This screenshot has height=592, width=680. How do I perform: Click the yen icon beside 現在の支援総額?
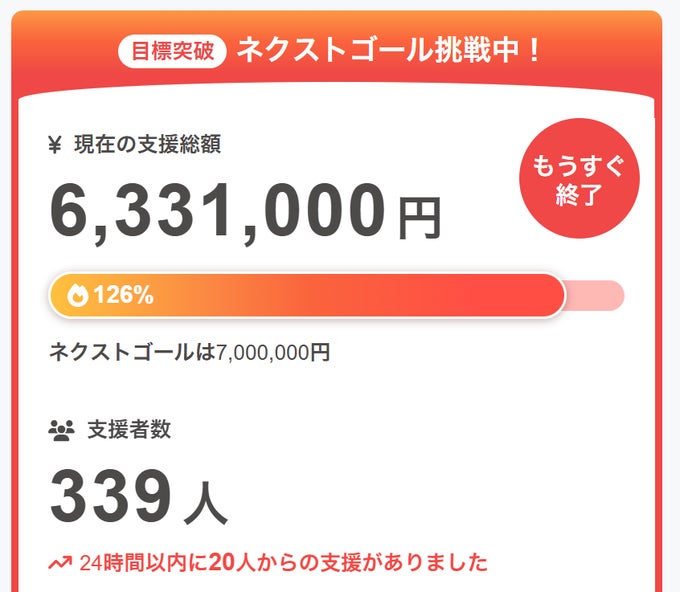(x=55, y=145)
